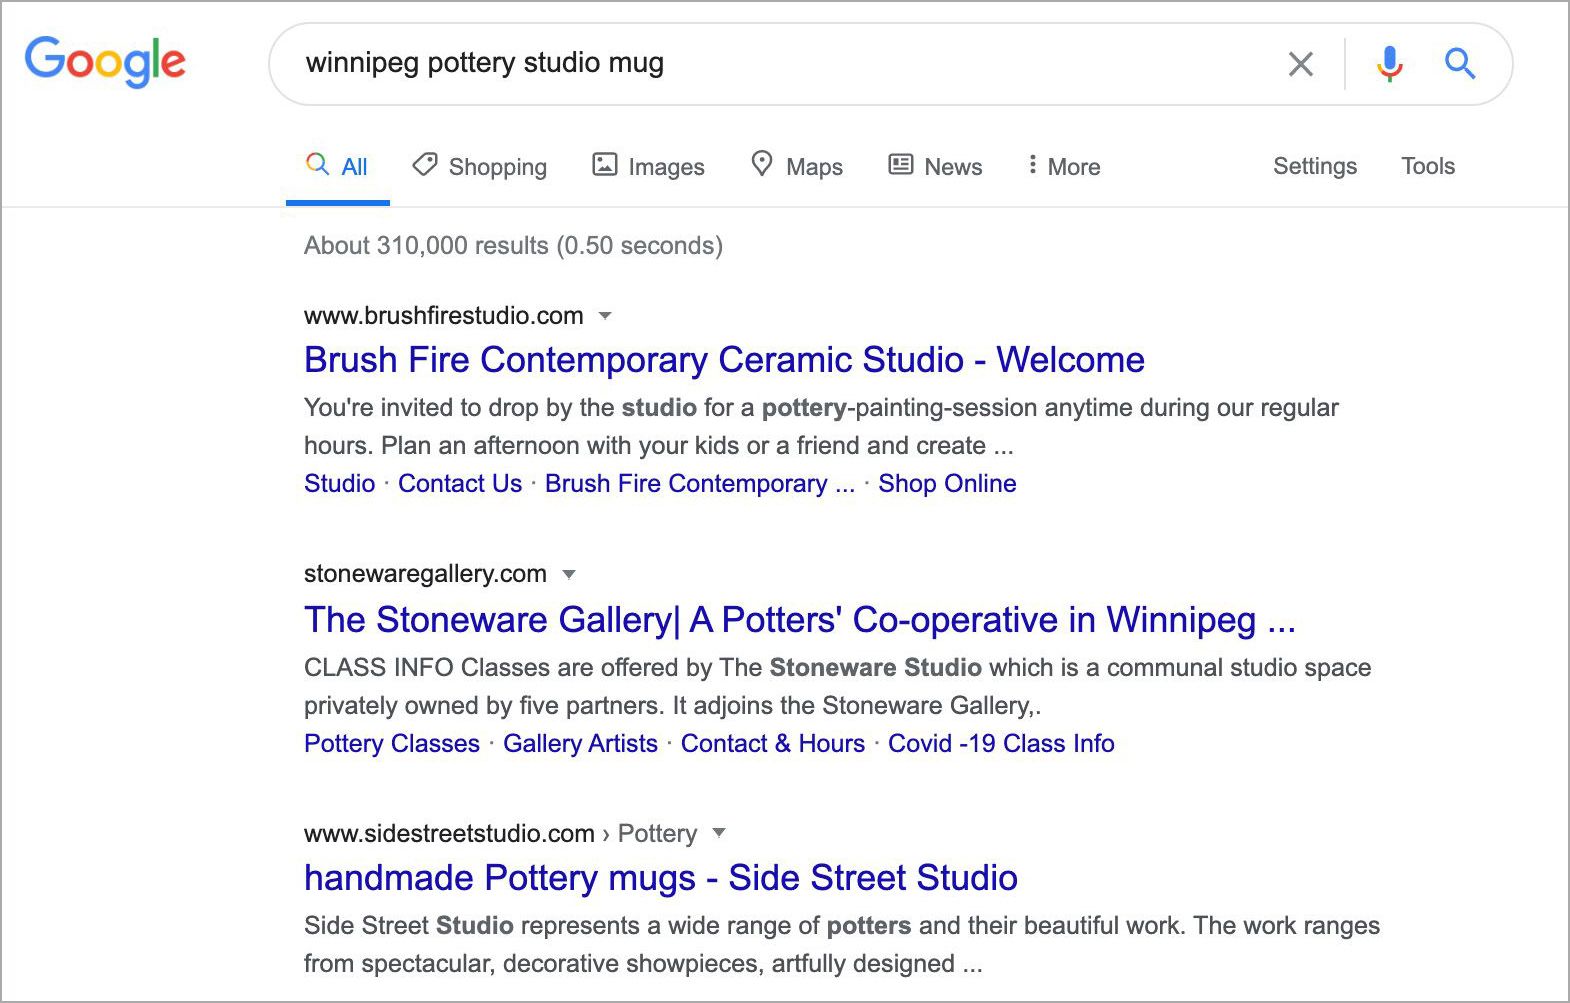Click the Shopping tag icon
Image resolution: width=1570 pixels, height=1003 pixels.
point(425,164)
